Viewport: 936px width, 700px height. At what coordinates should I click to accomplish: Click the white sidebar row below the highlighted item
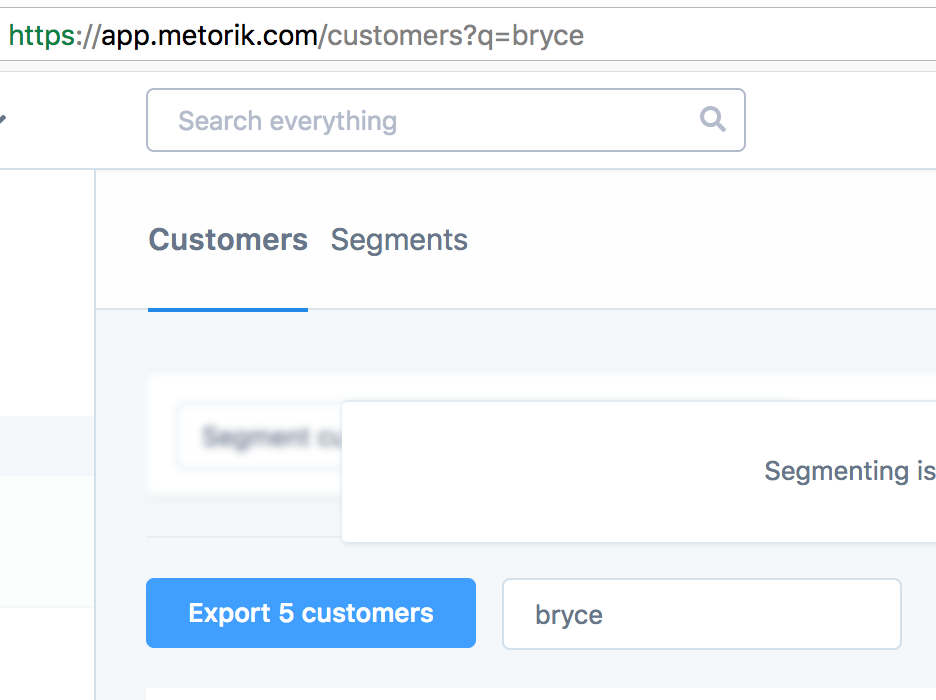[x=47, y=540]
